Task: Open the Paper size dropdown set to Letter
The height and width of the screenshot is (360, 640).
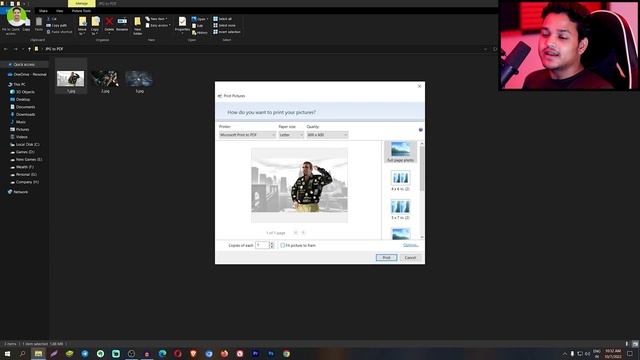Action: 291,135
